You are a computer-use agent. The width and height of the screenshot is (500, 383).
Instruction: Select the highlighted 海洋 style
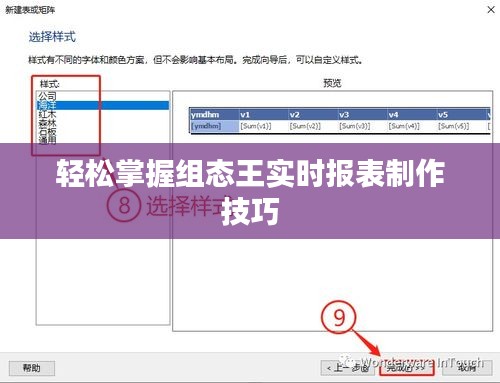tap(103, 105)
